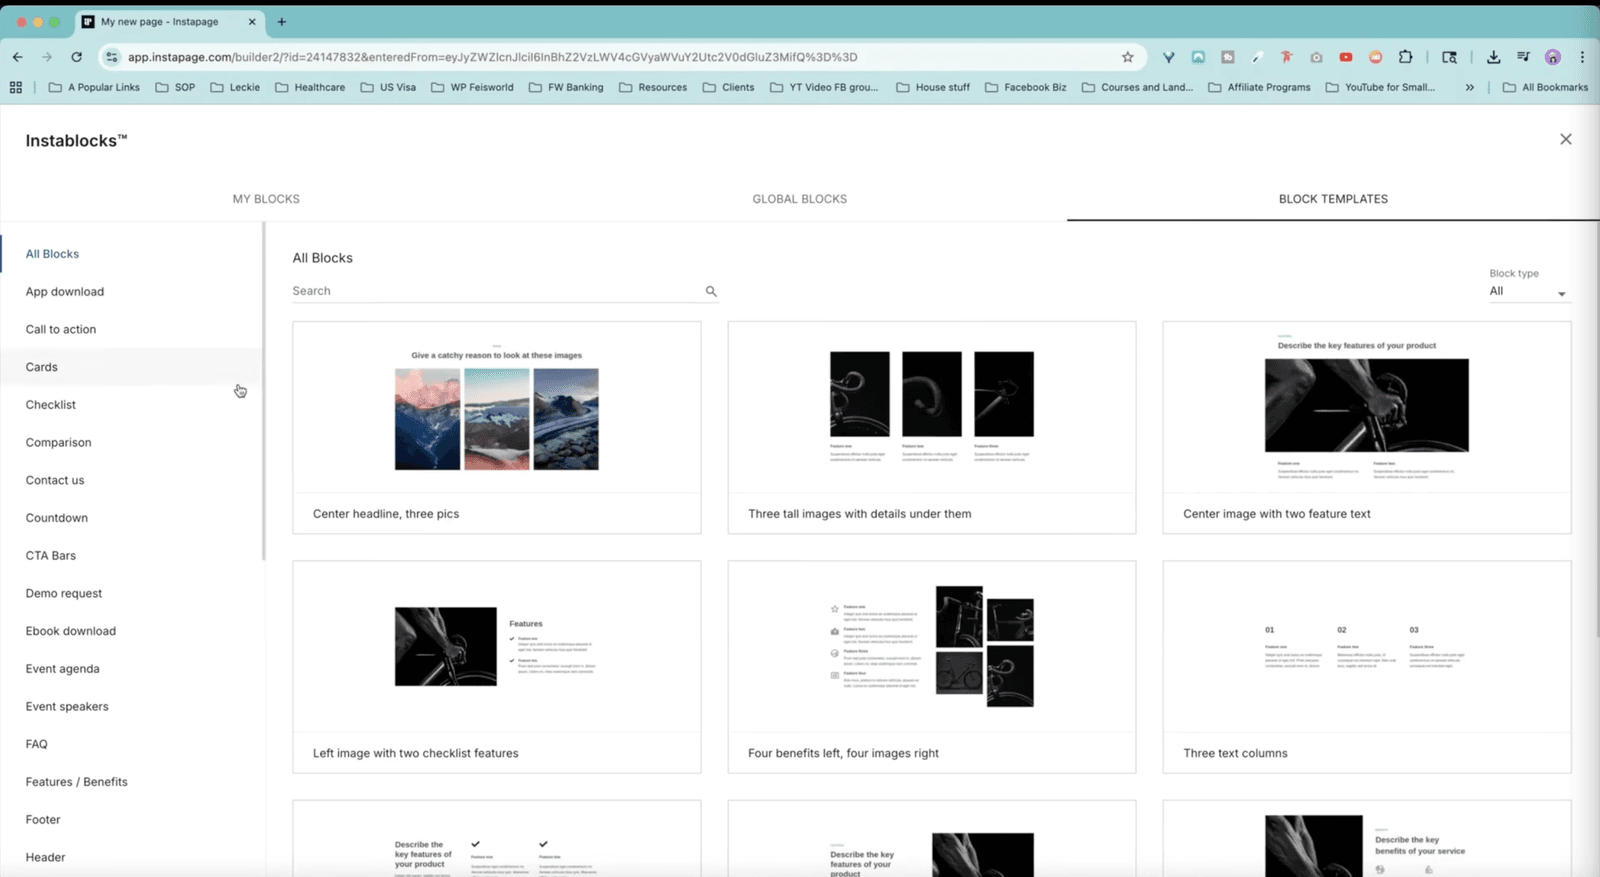Screen dimensions: 1600x877
Task: Choose Center image with two feature text block
Action: point(1367,427)
